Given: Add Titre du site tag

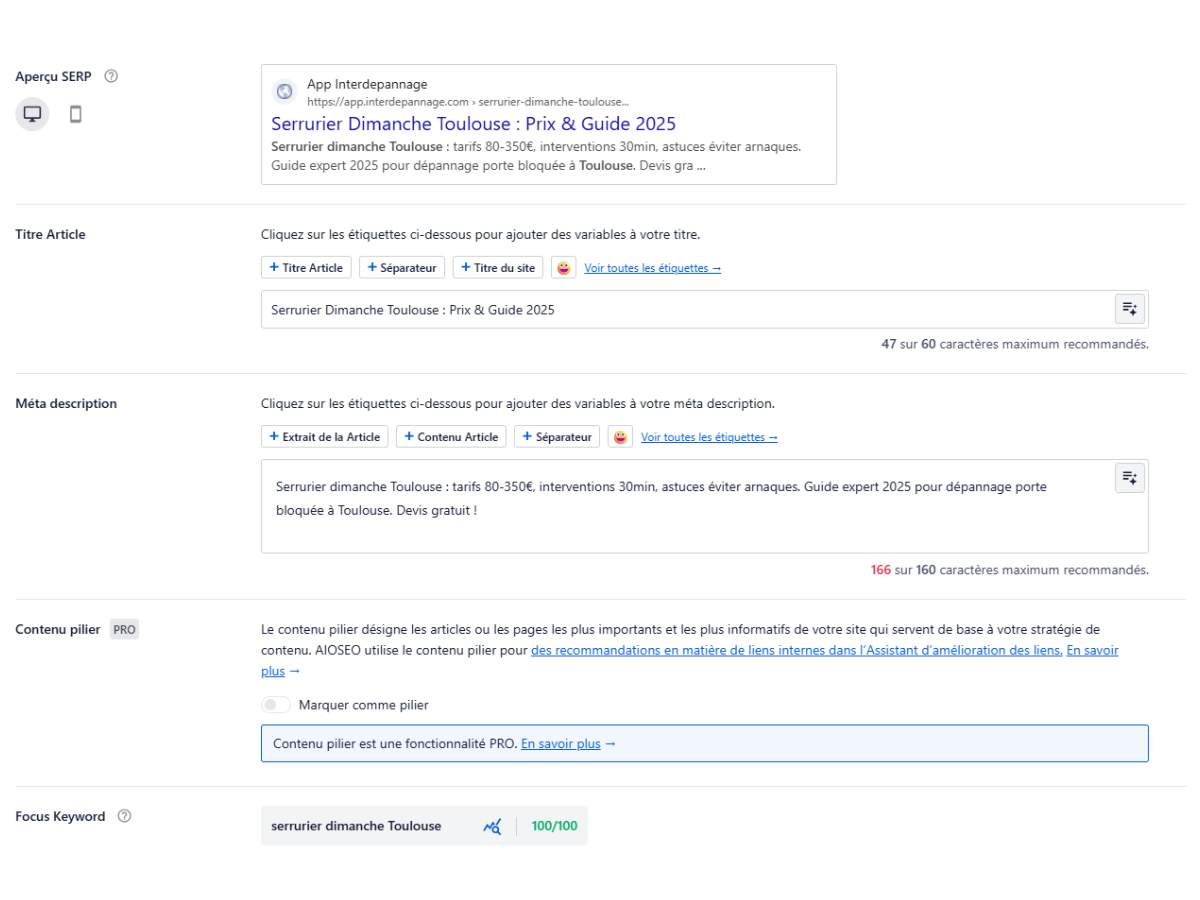Looking at the screenshot, I should point(498,268).
